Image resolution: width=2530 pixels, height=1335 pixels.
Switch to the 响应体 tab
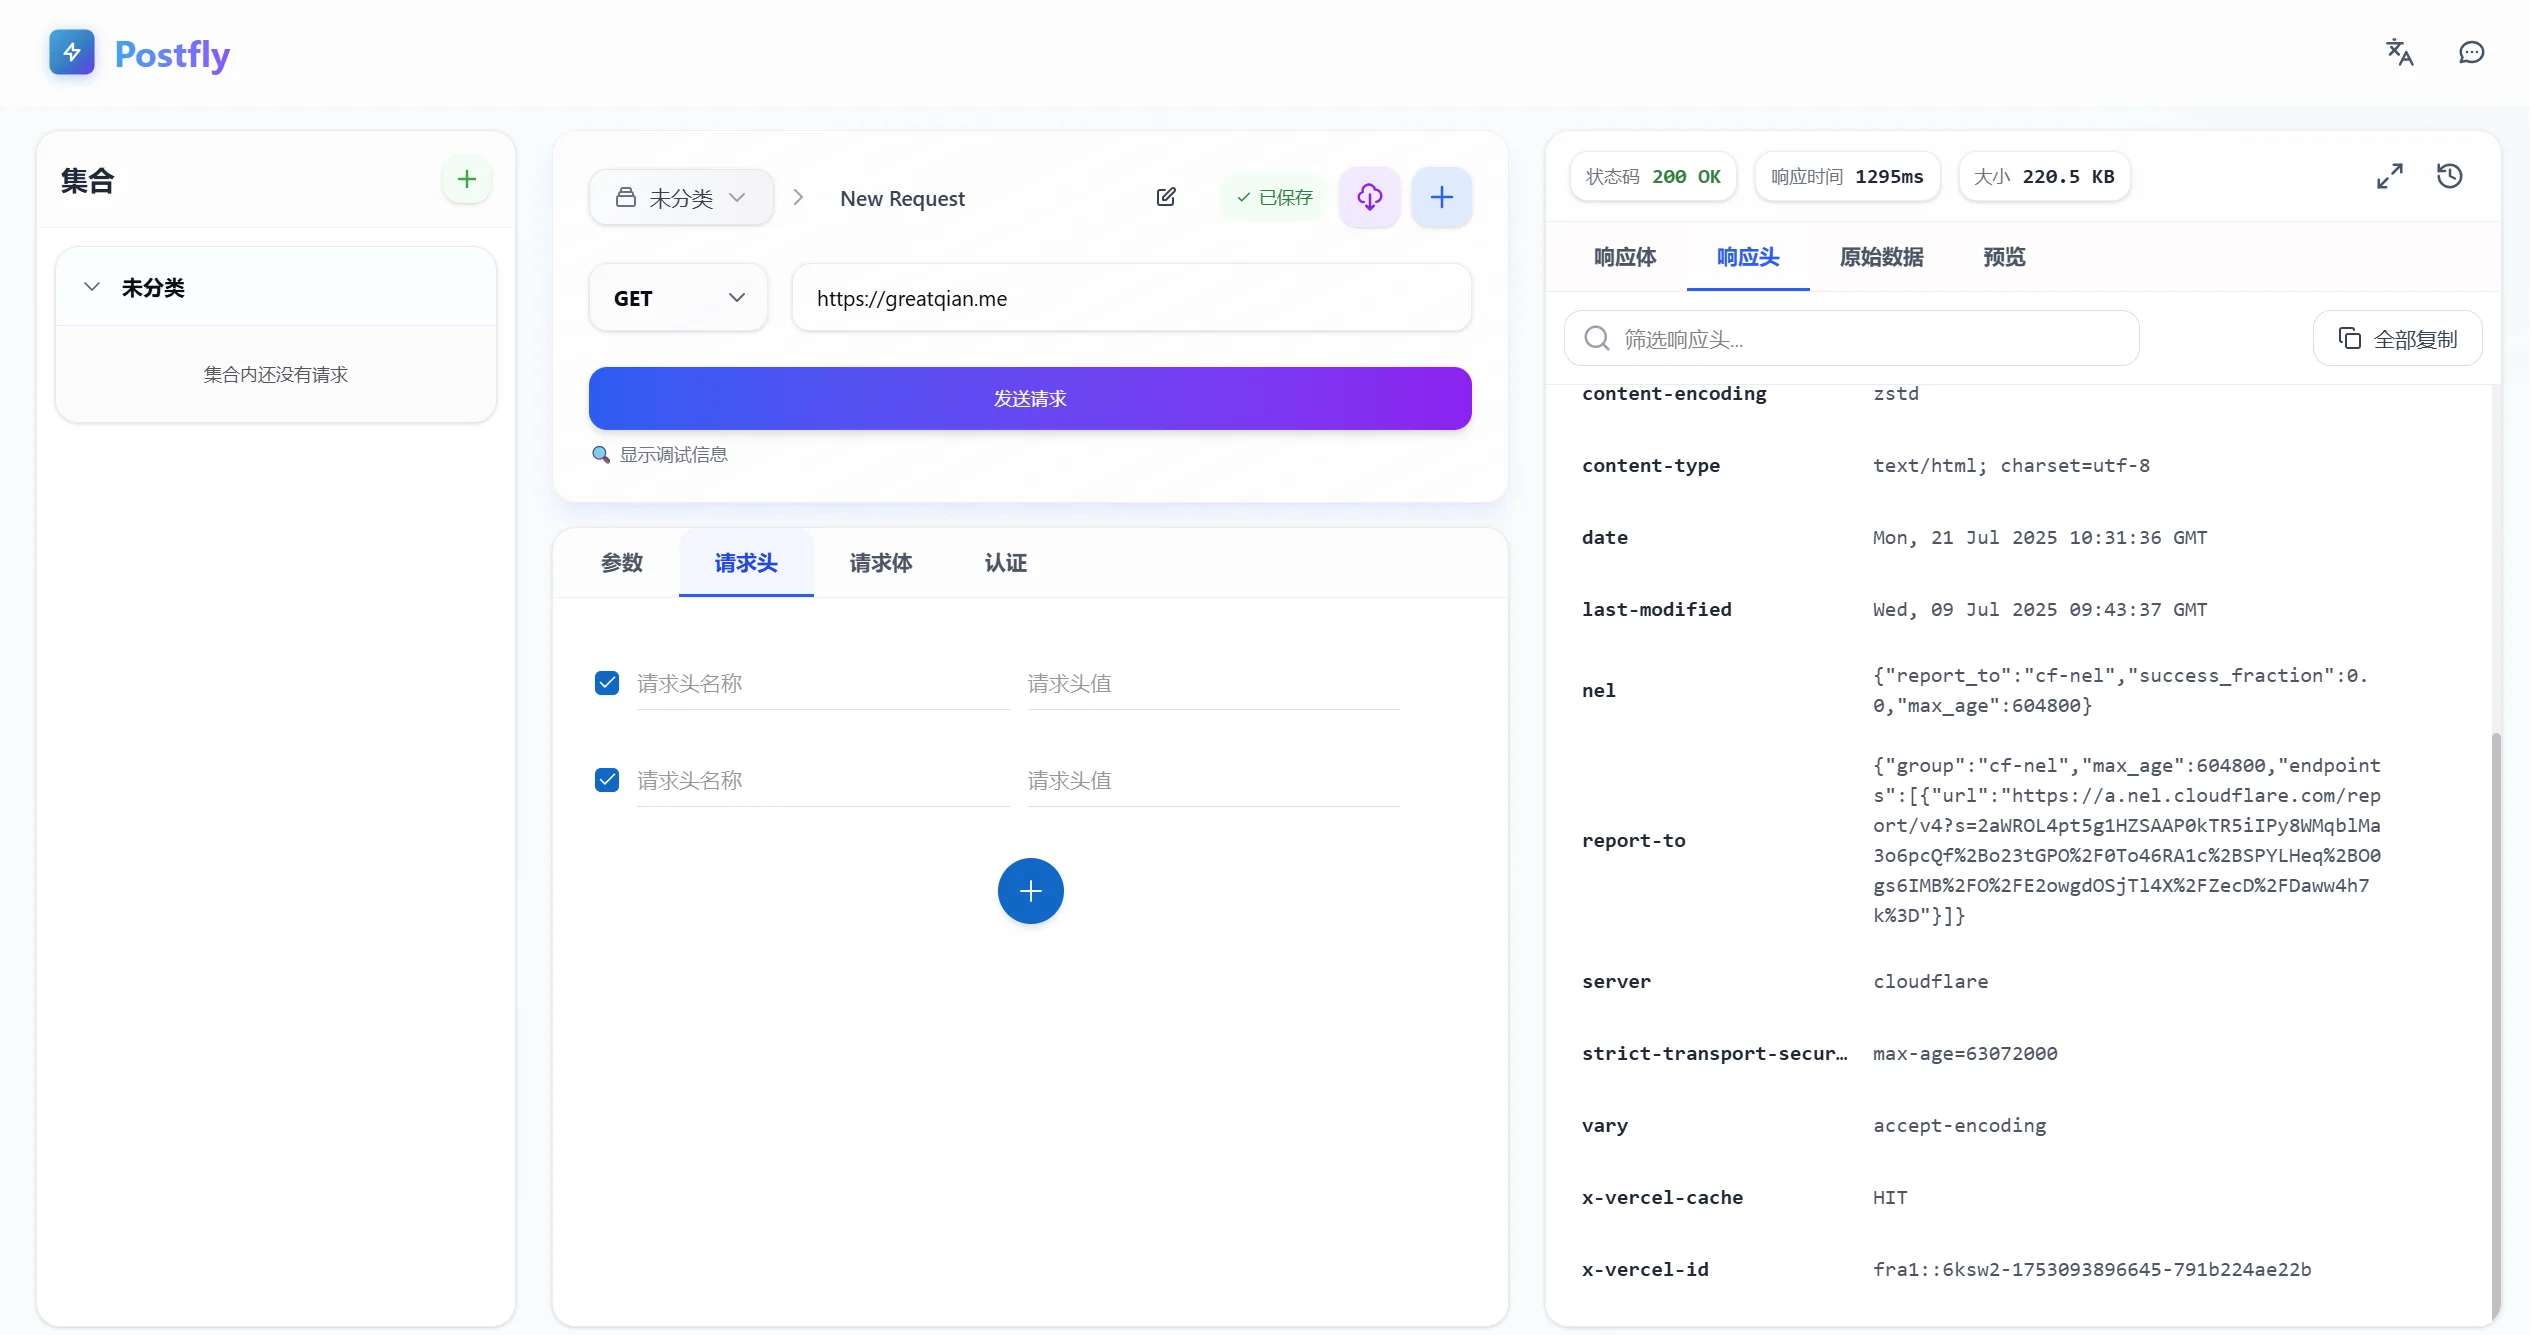pyautogui.click(x=1625, y=257)
